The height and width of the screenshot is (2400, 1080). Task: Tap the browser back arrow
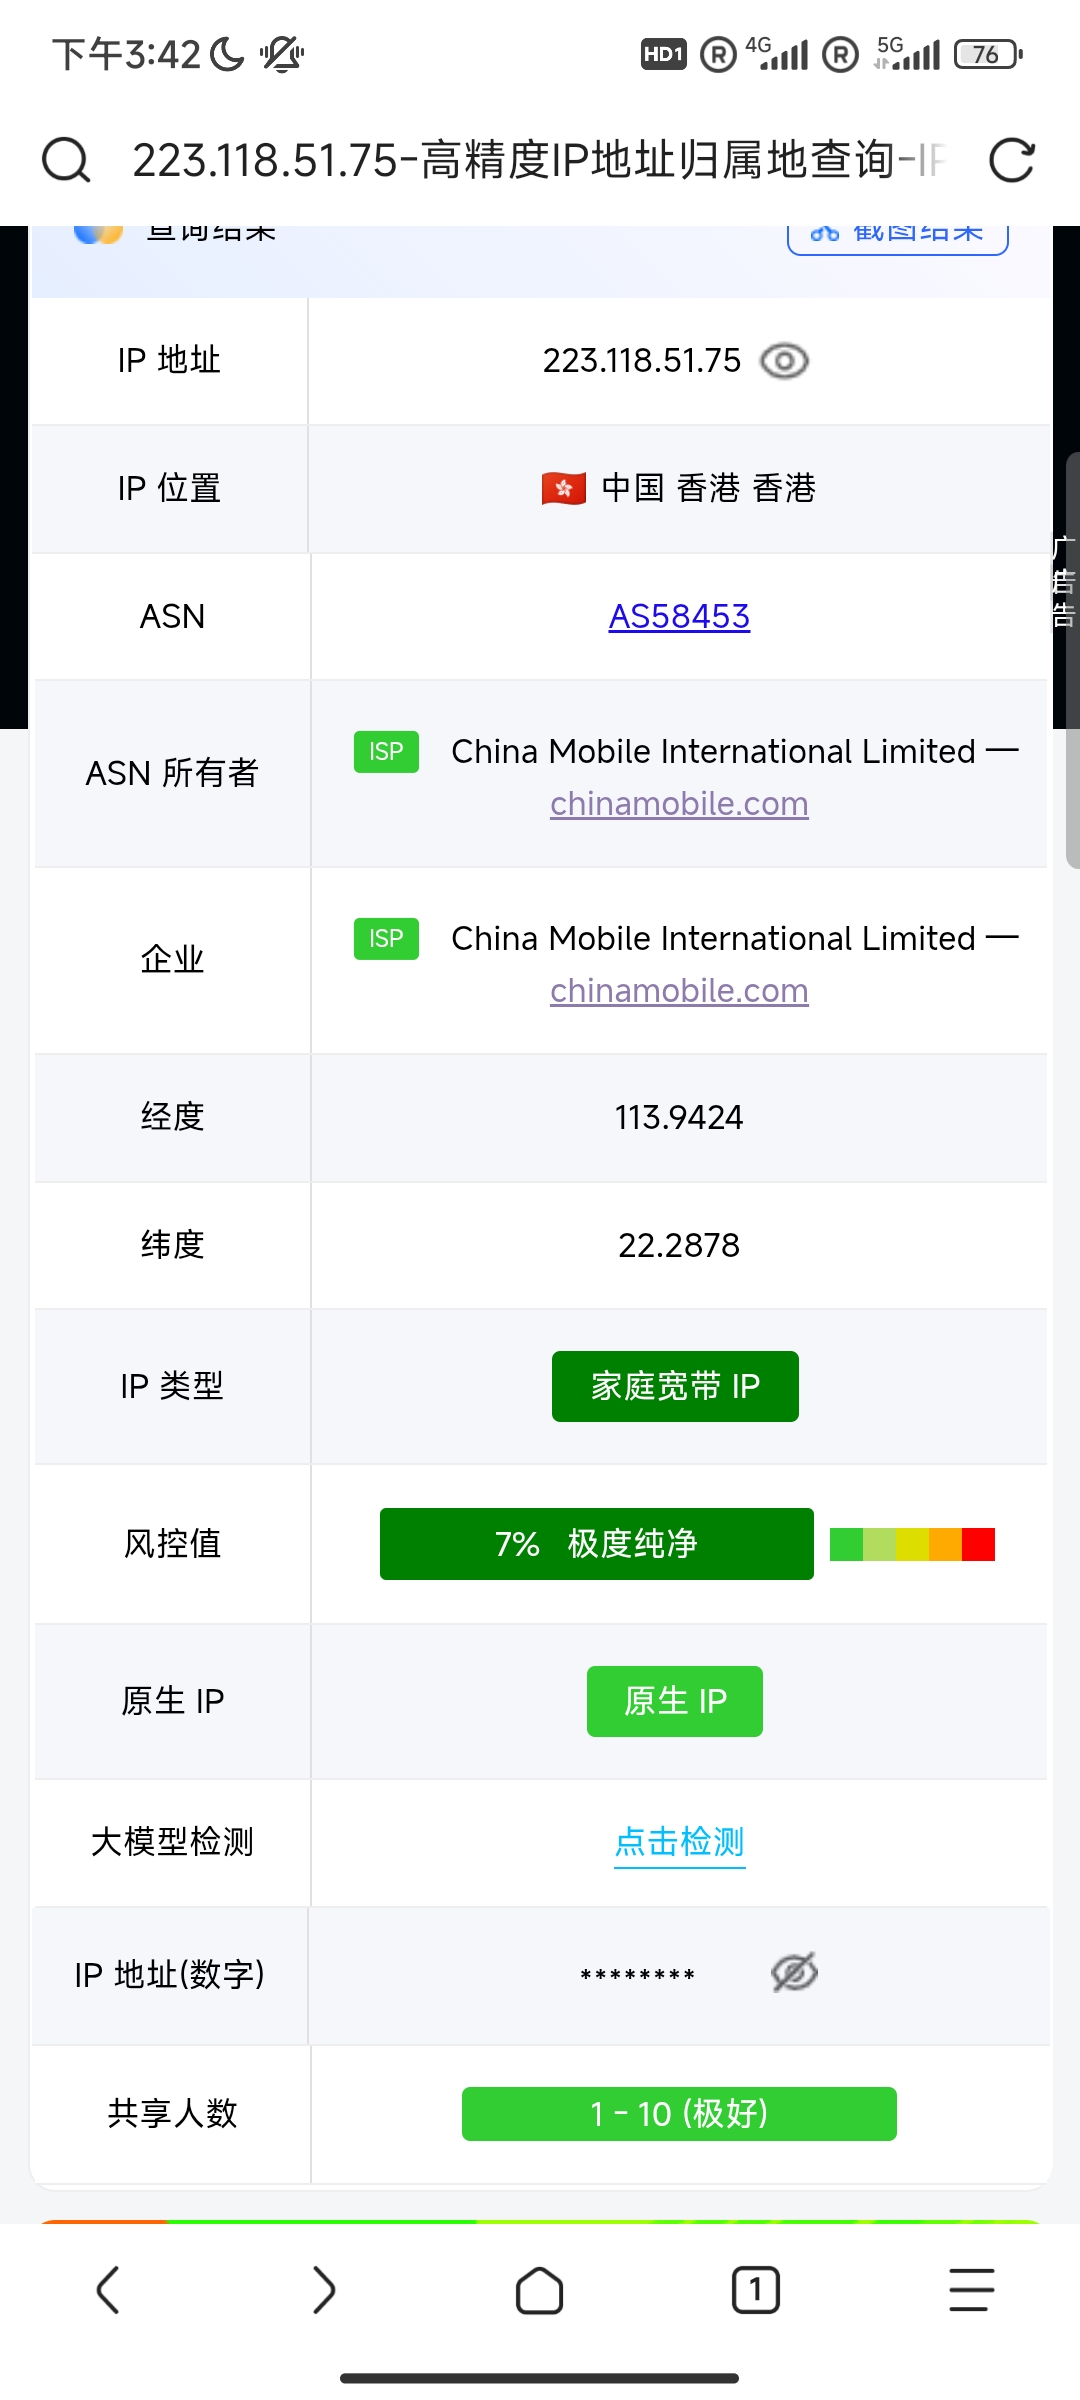(108, 2290)
